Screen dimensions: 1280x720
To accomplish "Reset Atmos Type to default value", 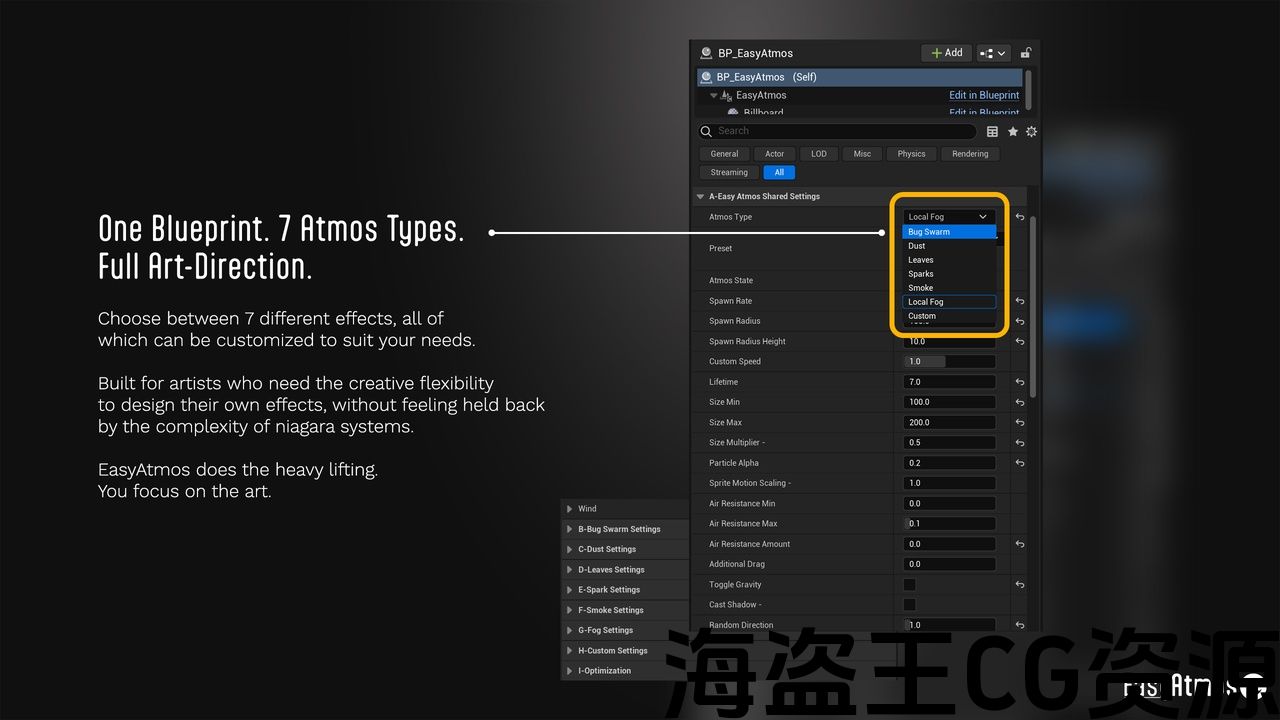I will (1020, 217).
